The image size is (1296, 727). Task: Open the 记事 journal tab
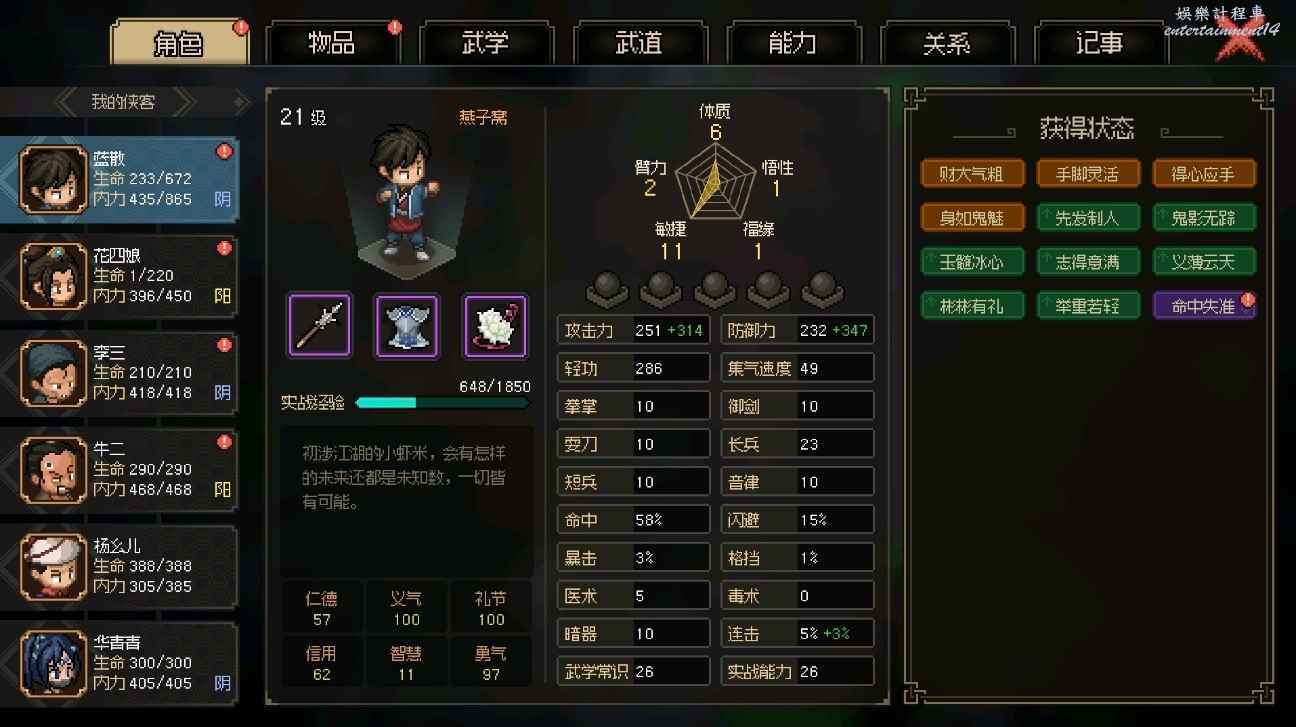click(1100, 43)
